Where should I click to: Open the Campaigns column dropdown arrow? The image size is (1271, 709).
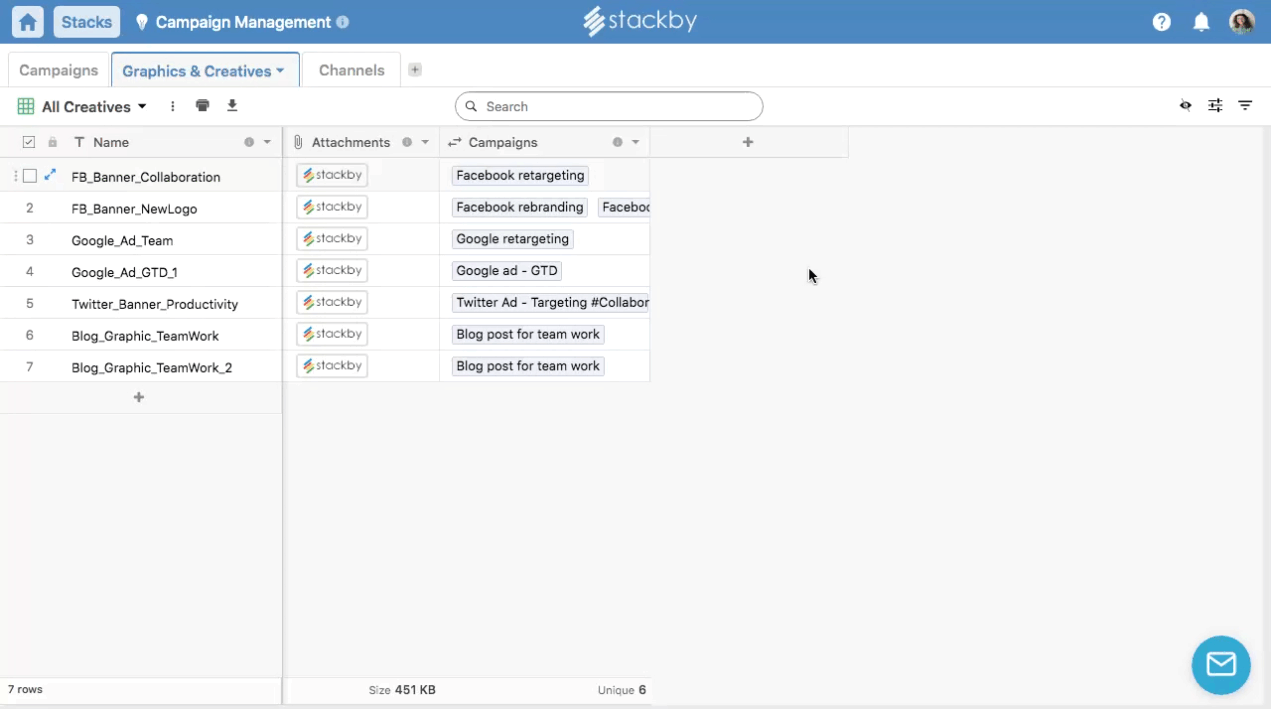[x=635, y=142]
